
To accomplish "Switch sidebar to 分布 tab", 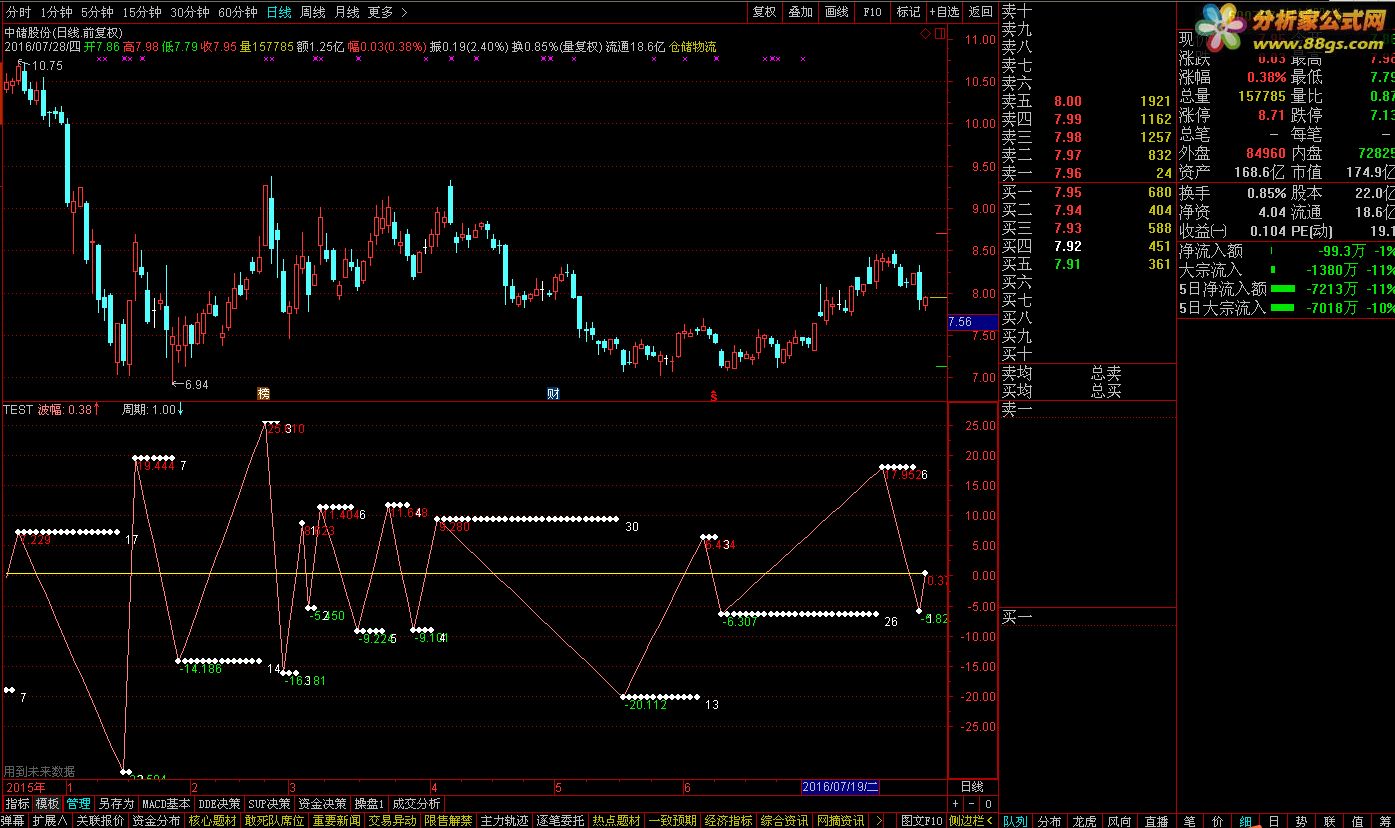I will coord(1049,820).
